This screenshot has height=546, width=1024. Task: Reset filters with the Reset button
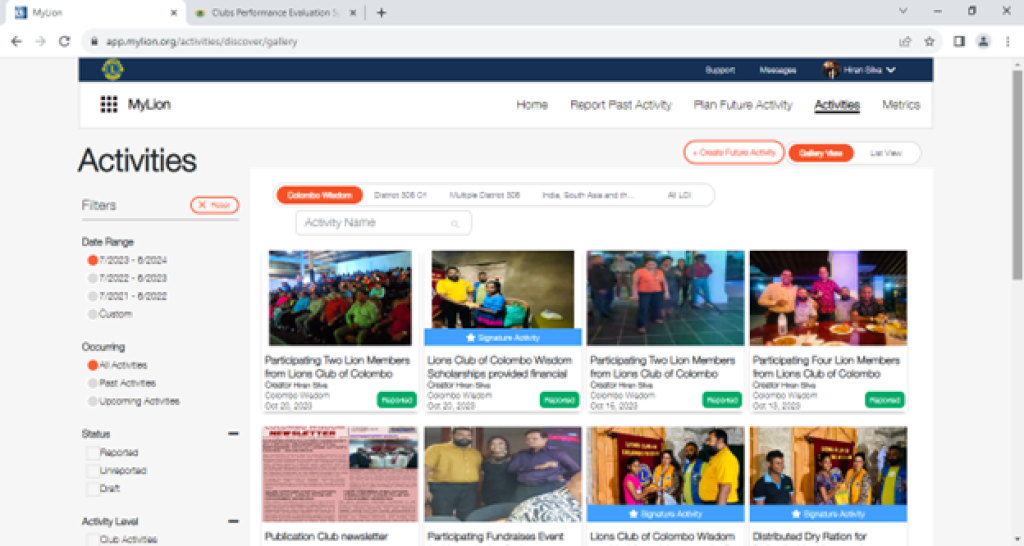point(214,205)
